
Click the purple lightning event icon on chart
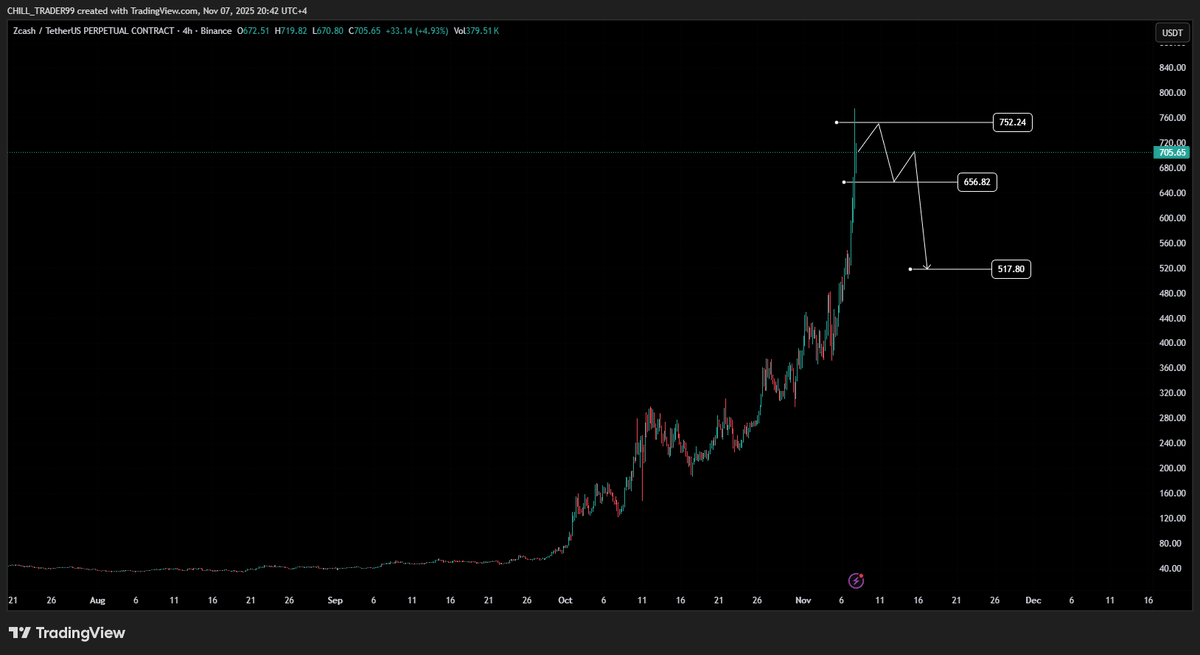click(856, 580)
